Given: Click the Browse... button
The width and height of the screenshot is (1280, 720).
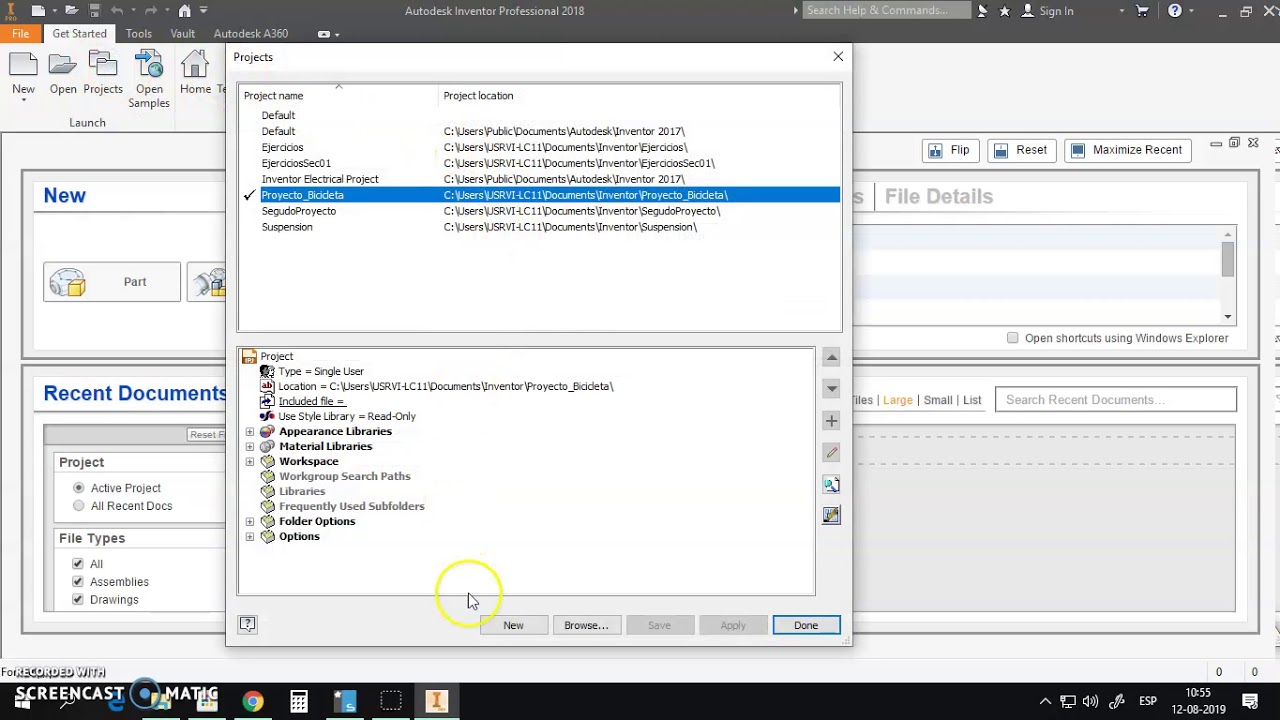Looking at the screenshot, I should tap(586, 625).
